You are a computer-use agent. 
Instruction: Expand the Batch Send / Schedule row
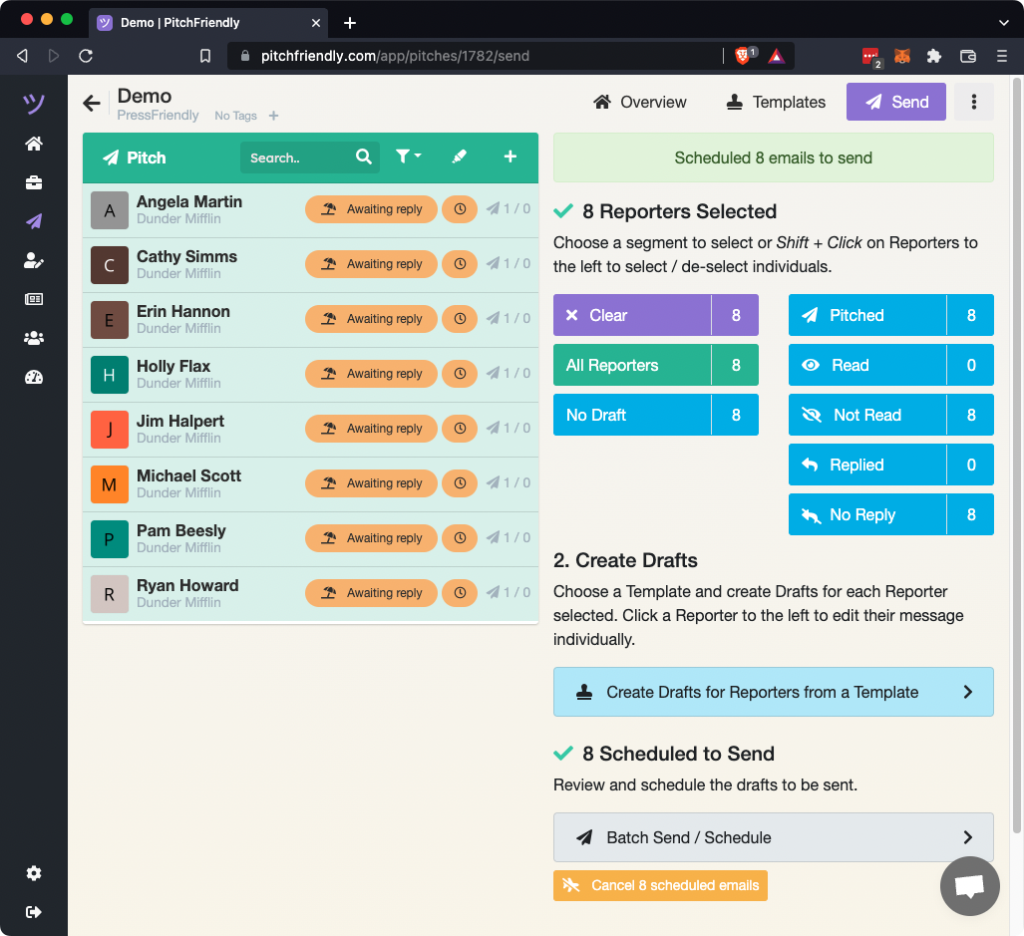773,838
